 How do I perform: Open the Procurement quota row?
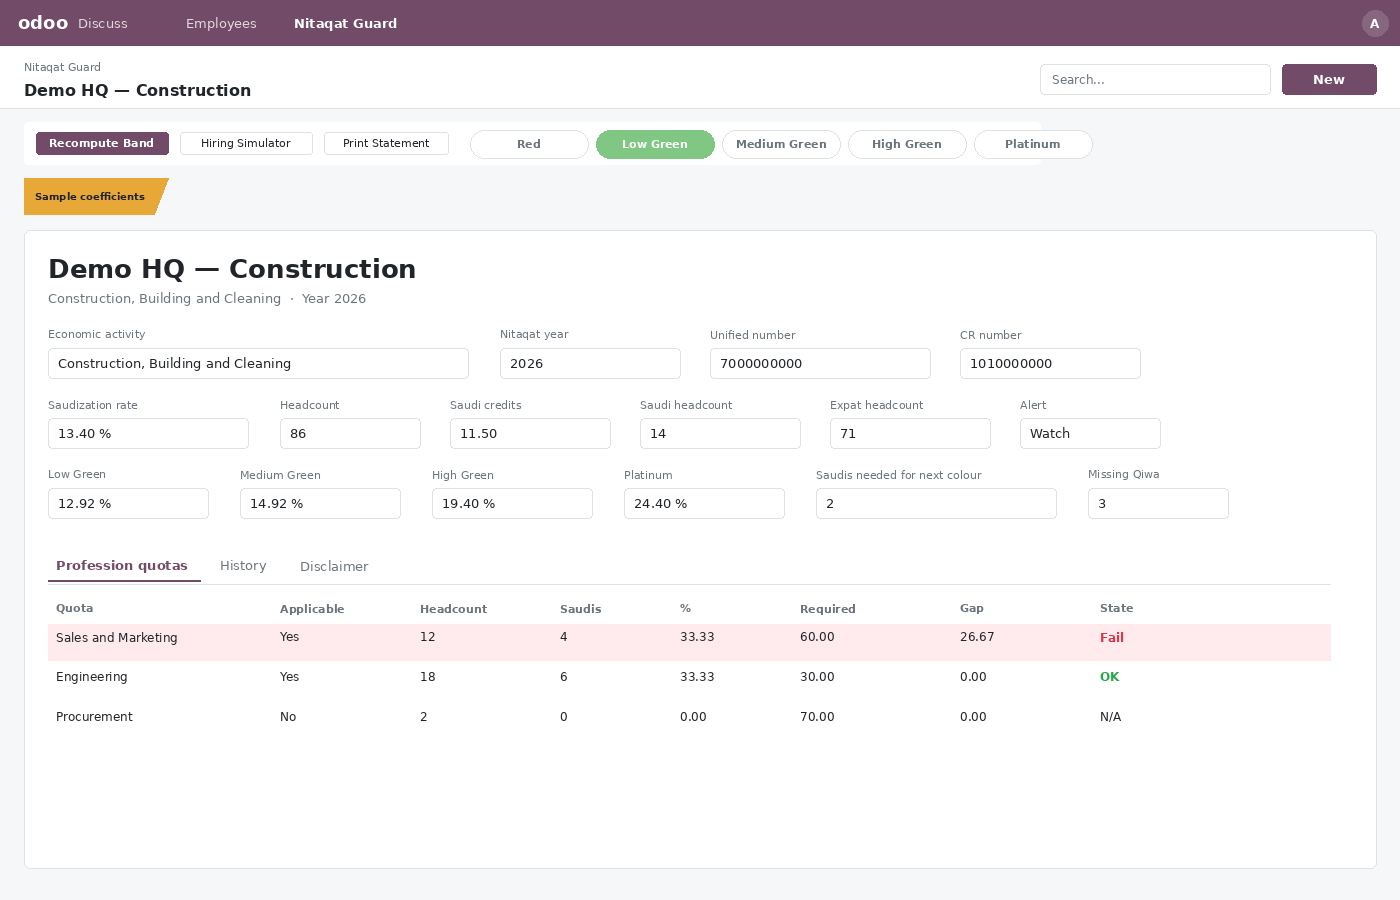click(x=689, y=718)
